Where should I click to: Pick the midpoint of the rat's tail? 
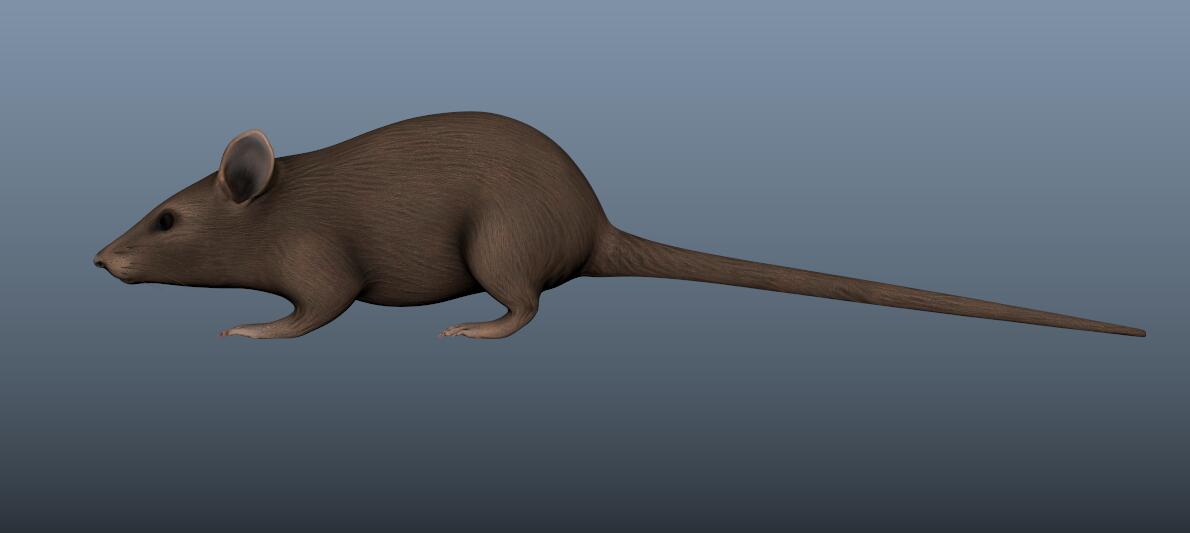870,289
